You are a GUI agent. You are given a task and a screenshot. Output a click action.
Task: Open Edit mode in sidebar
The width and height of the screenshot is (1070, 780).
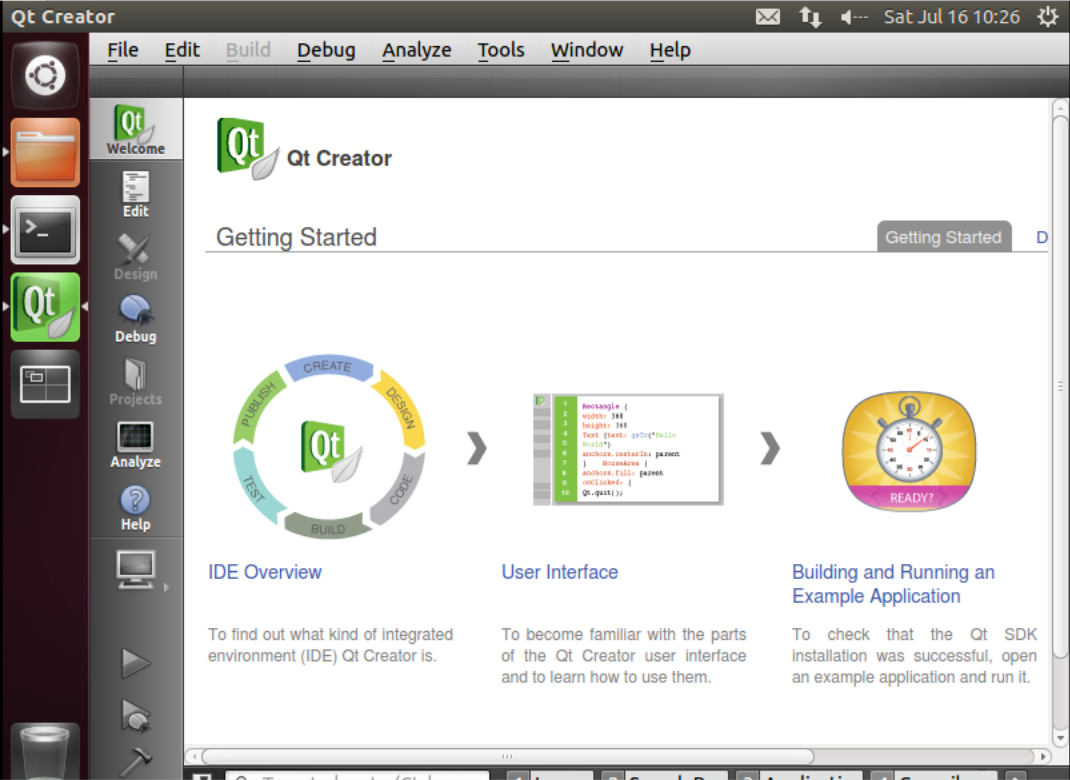click(136, 194)
